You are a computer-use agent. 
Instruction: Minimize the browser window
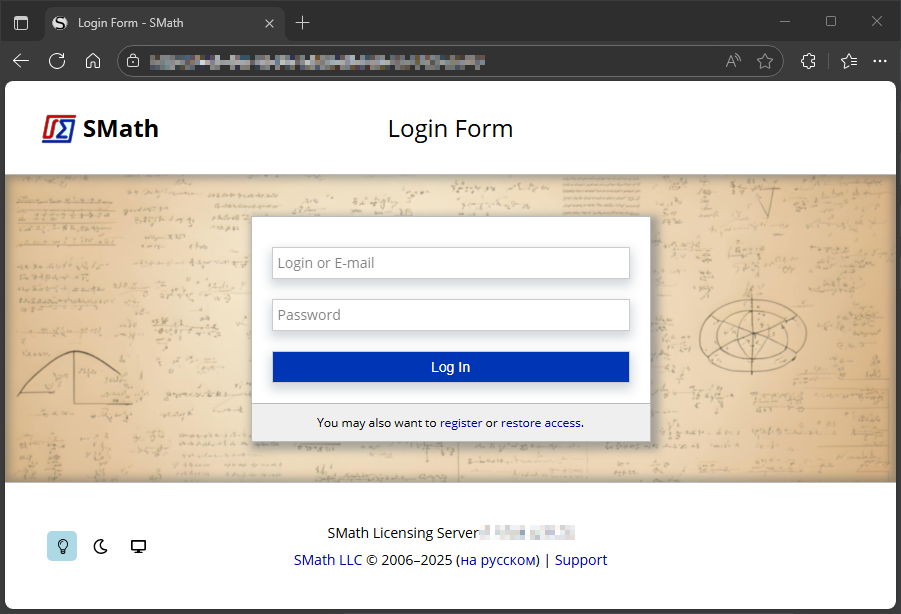pyautogui.click(x=785, y=22)
